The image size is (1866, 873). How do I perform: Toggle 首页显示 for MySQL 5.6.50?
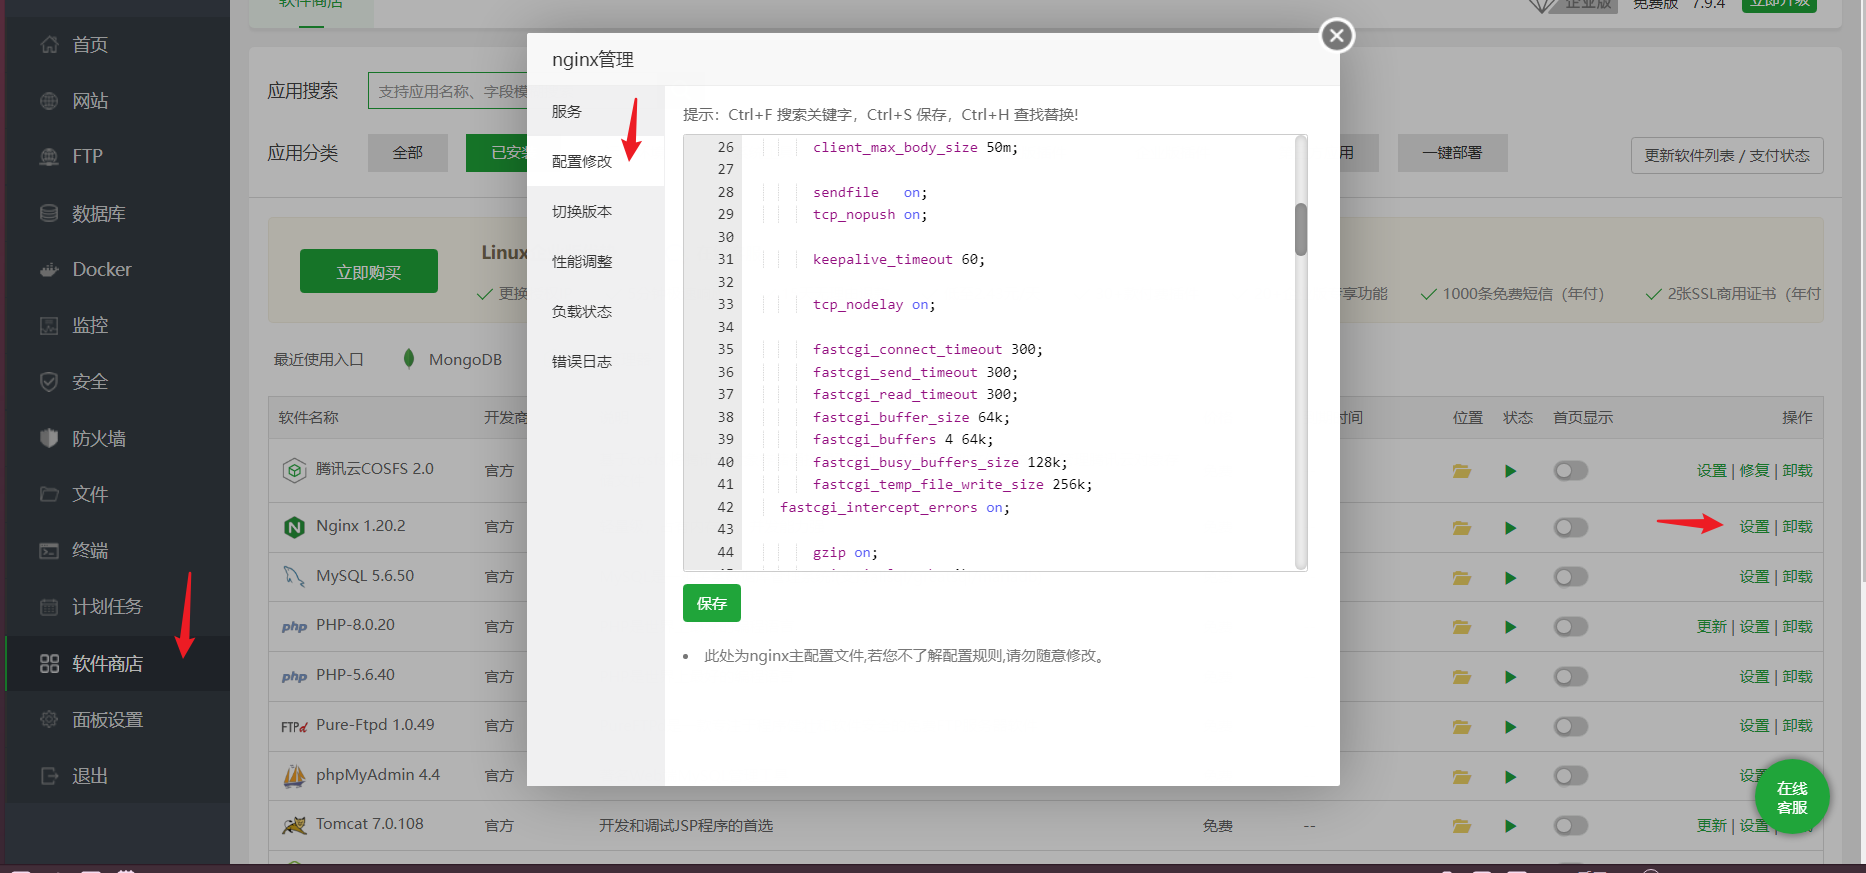pos(1571,577)
